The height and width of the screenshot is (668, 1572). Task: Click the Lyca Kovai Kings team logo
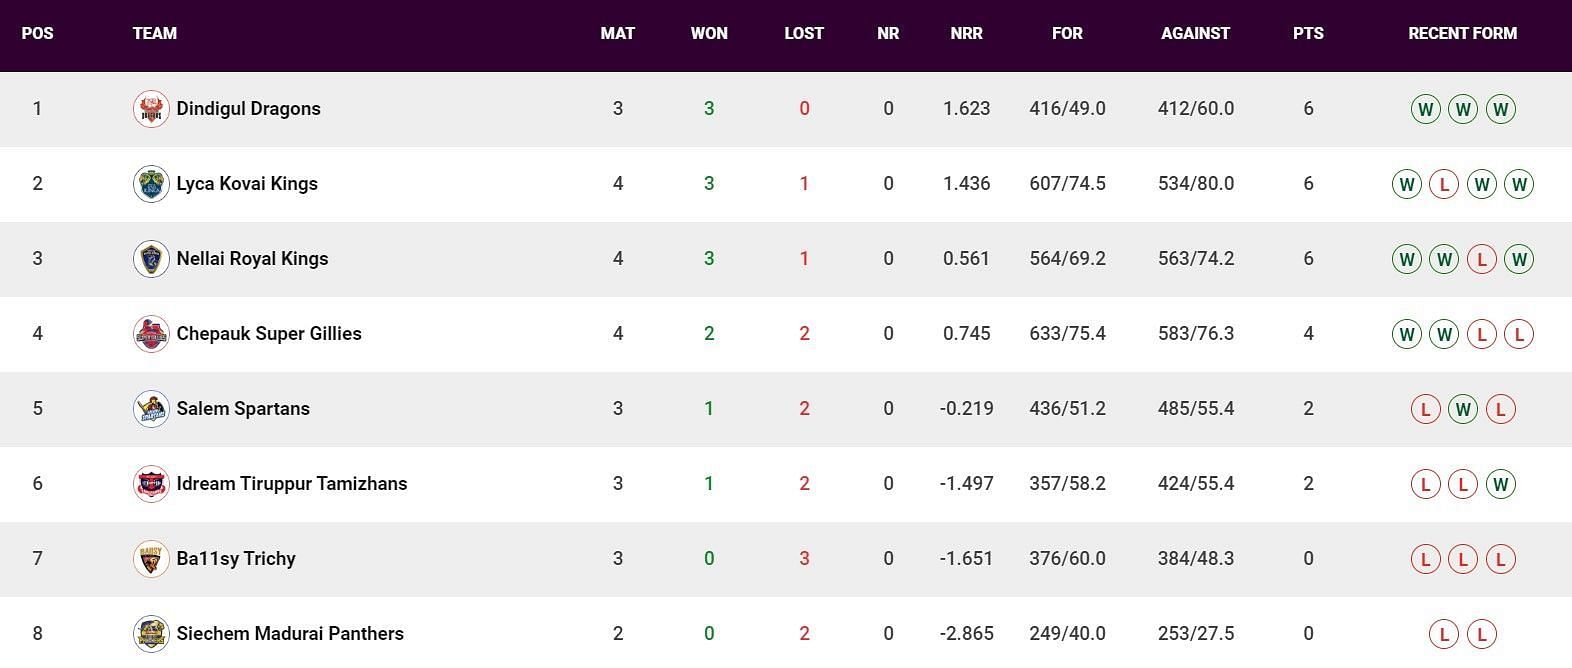pyautogui.click(x=151, y=184)
